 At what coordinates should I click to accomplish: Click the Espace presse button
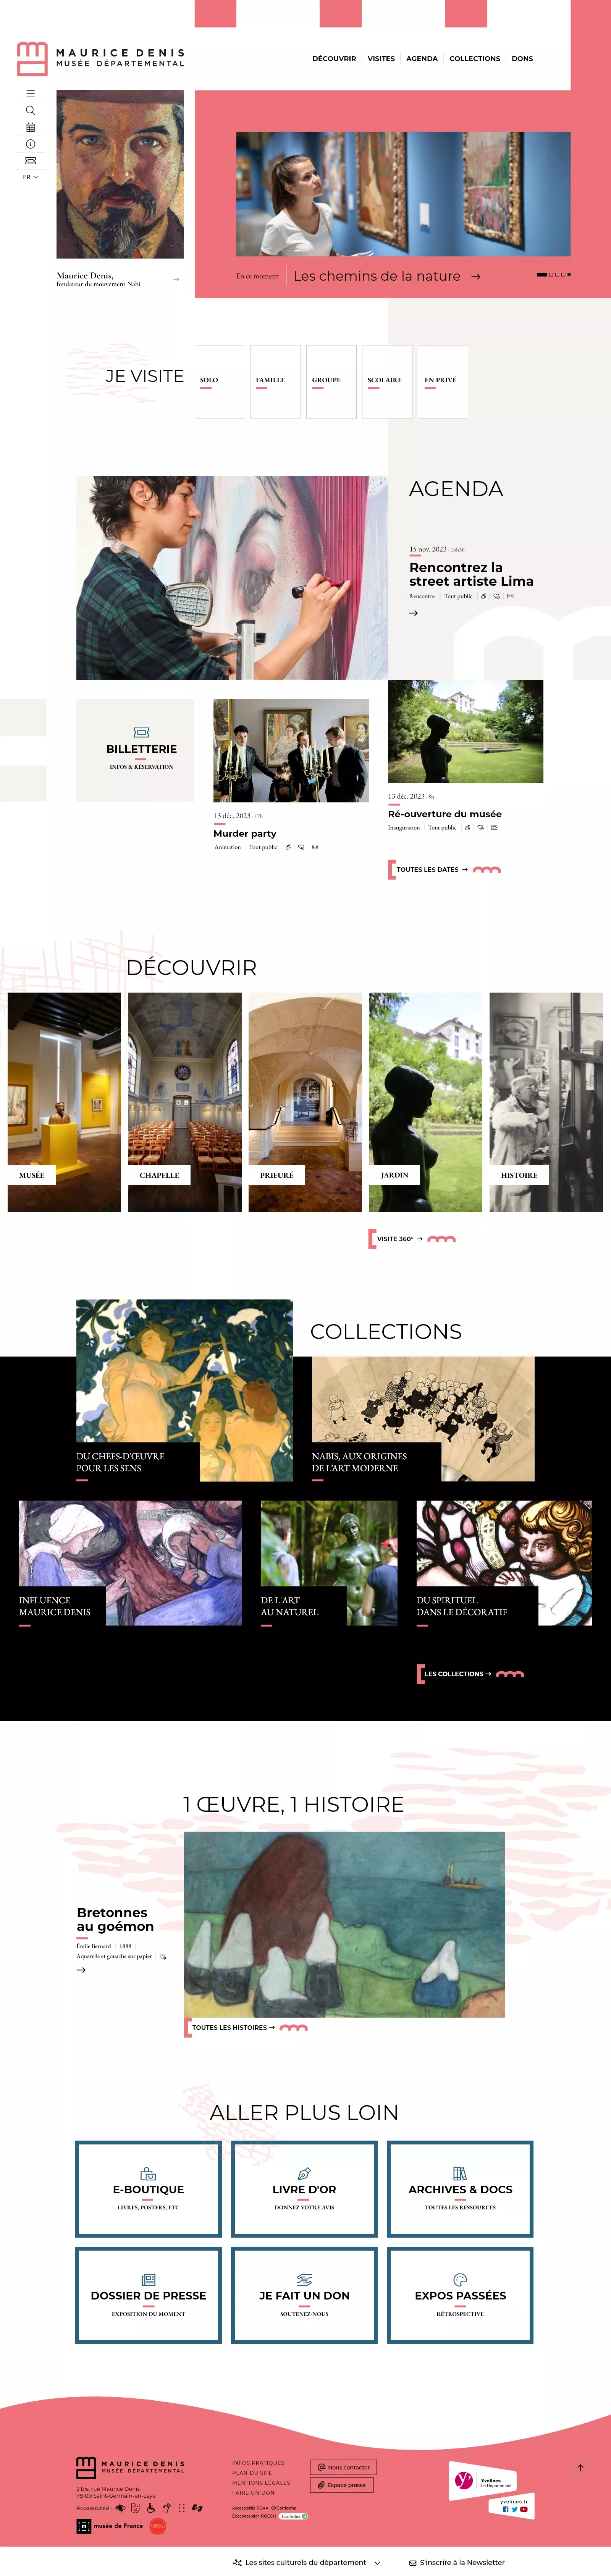pyautogui.click(x=342, y=2485)
